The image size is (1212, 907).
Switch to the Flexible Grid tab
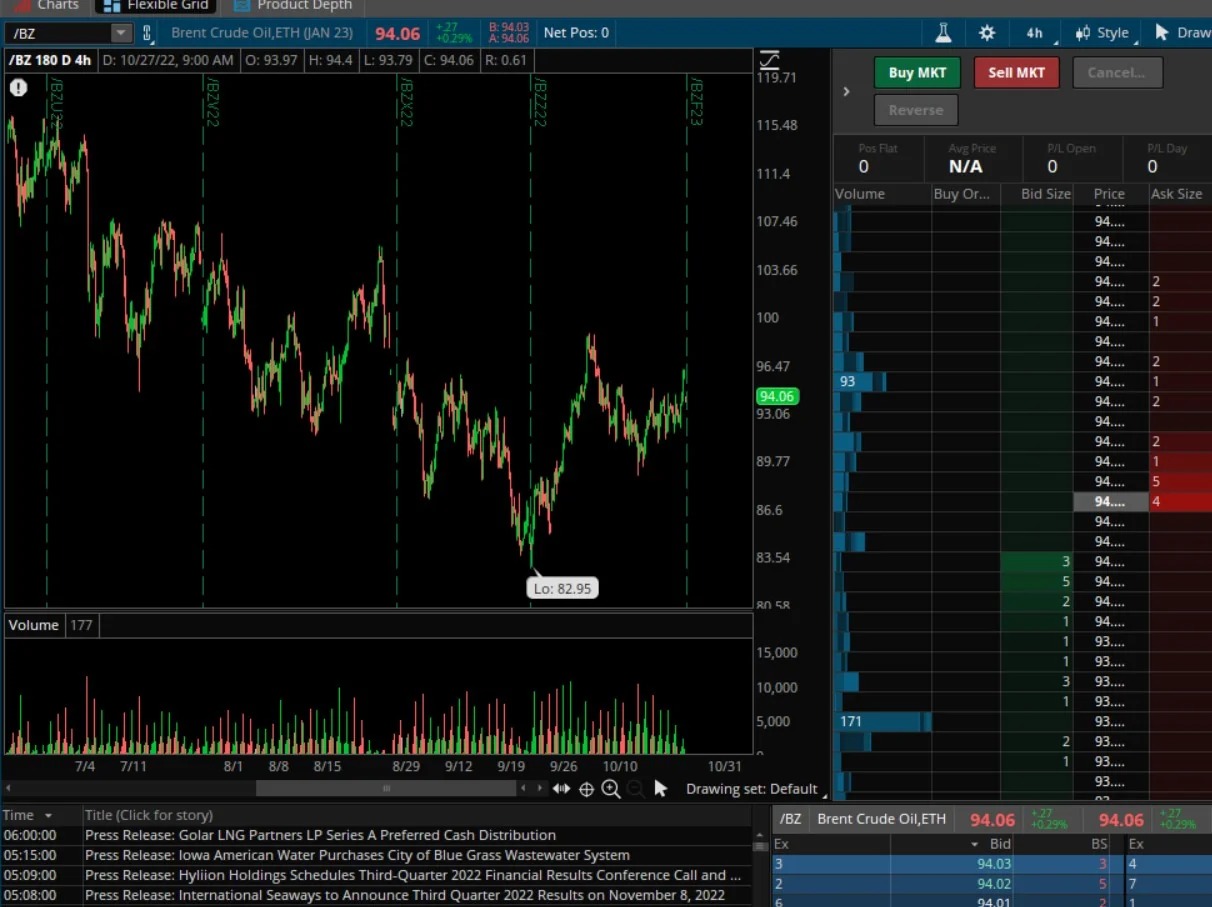[x=154, y=6]
